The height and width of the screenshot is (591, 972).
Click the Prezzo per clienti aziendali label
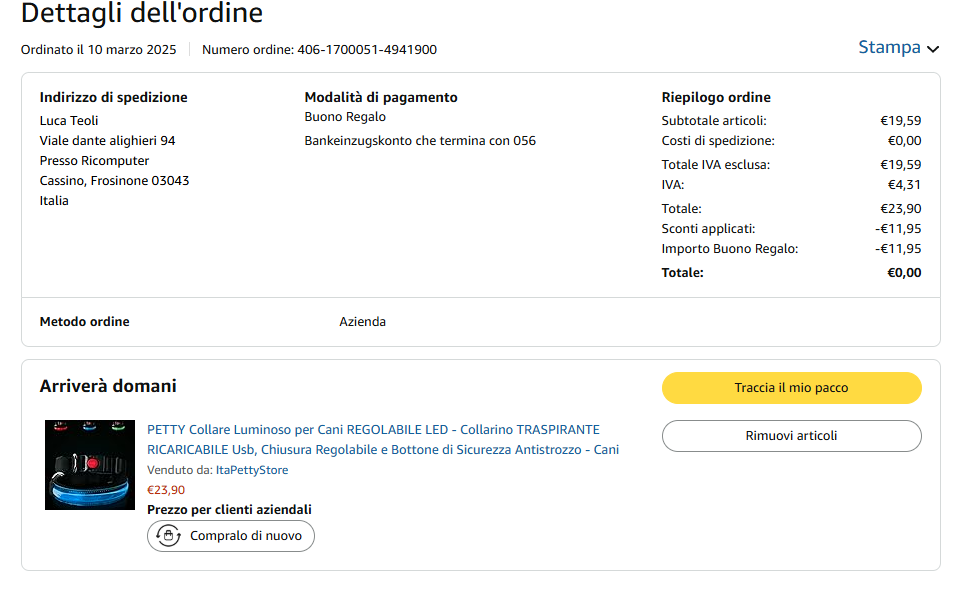(229, 510)
